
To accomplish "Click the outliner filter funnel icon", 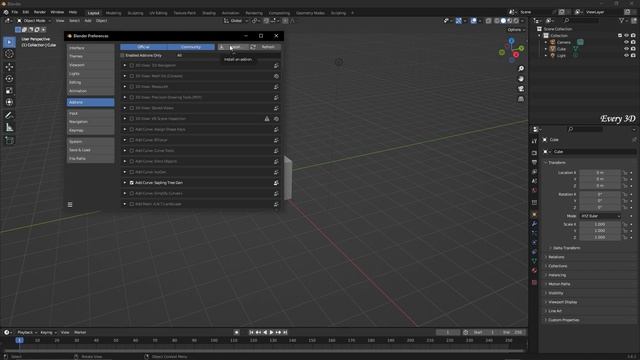I will pyautogui.click(x=621, y=20).
